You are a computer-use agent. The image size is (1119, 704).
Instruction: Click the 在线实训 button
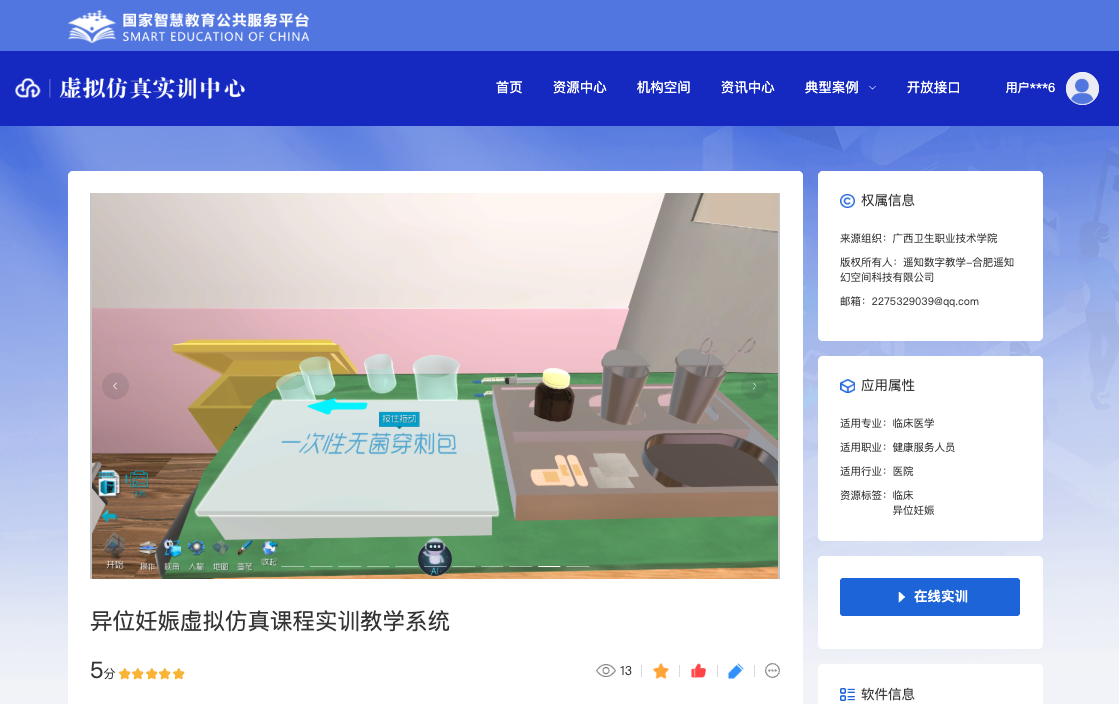[929, 597]
